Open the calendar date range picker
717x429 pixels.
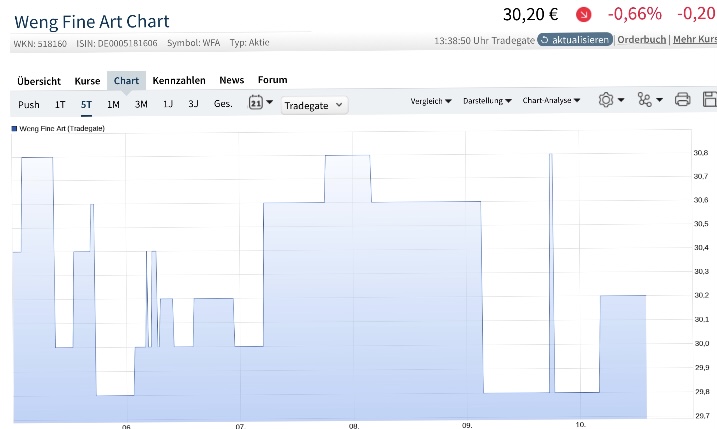coord(256,102)
